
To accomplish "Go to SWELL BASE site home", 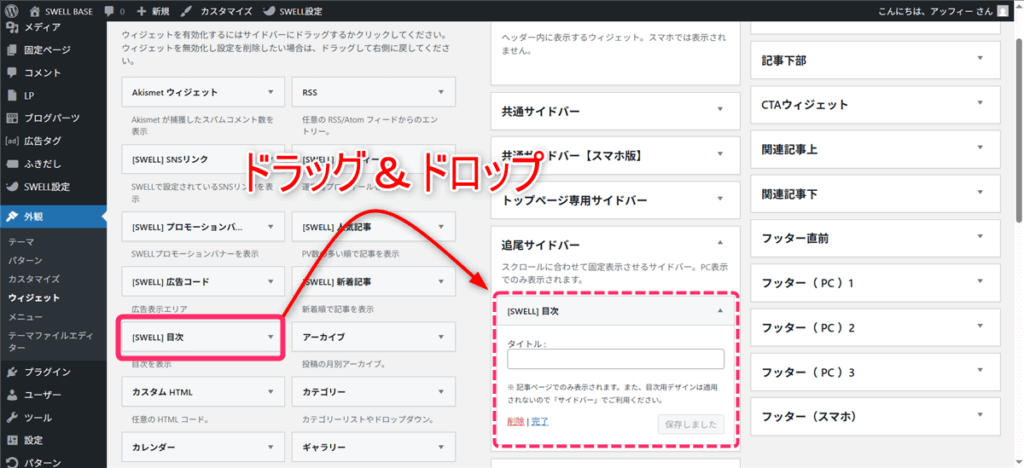I will click(60, 10).
